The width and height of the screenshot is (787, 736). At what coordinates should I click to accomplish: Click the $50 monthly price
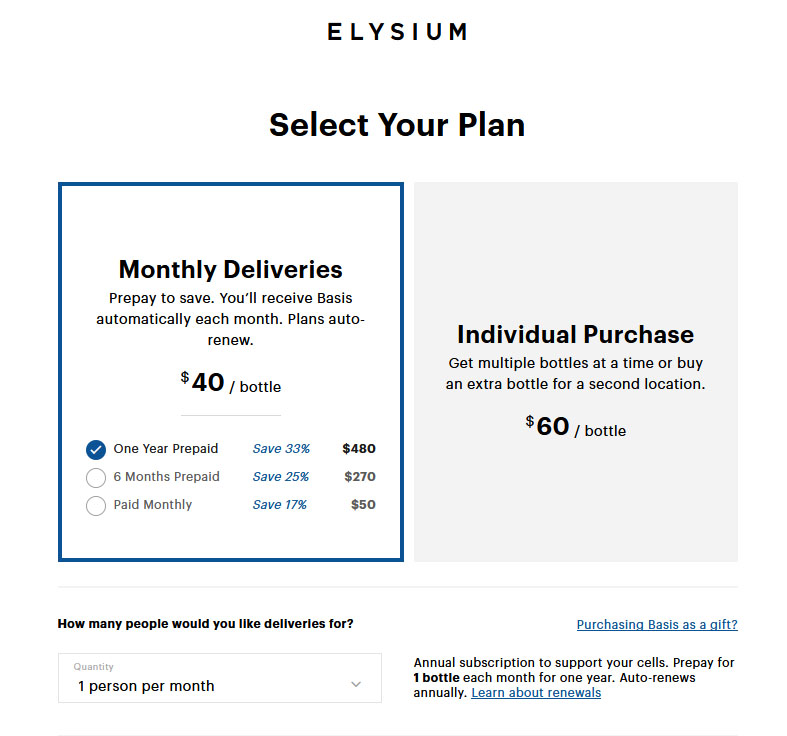pyautogui.click(x=363, y=505)
